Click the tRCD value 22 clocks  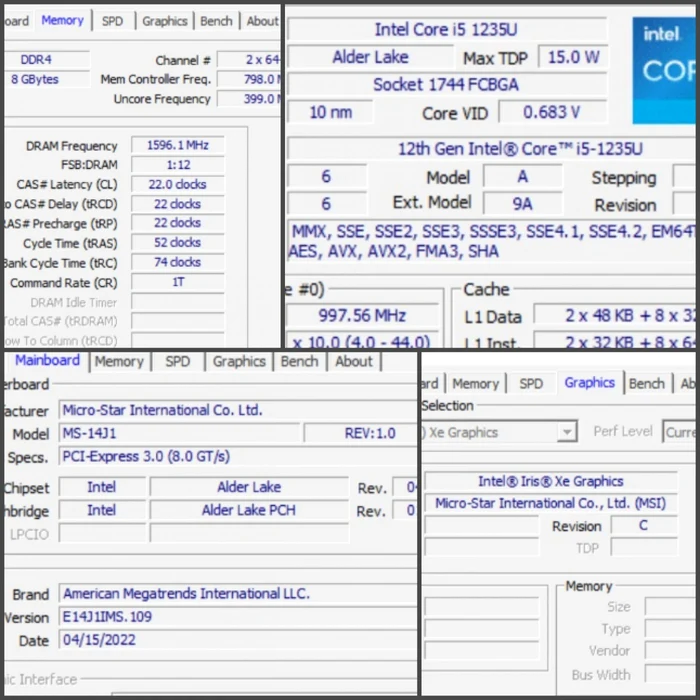(x=178, y=204)
